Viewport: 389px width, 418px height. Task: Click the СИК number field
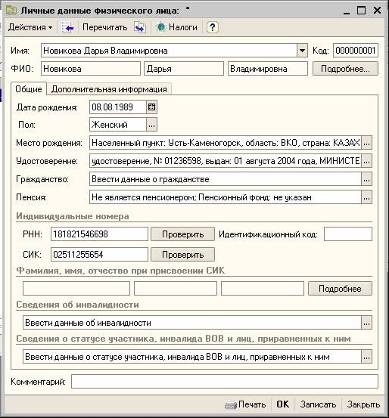[x=99, y=255]
